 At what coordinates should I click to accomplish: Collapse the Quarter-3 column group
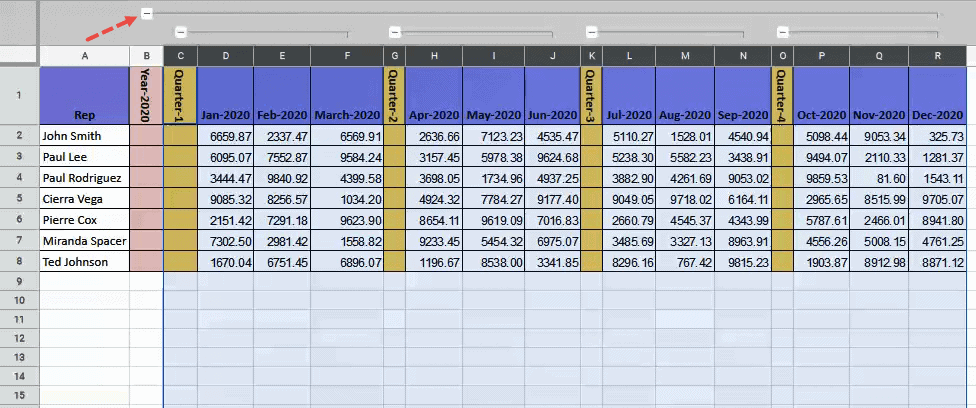tap(591, 32)
